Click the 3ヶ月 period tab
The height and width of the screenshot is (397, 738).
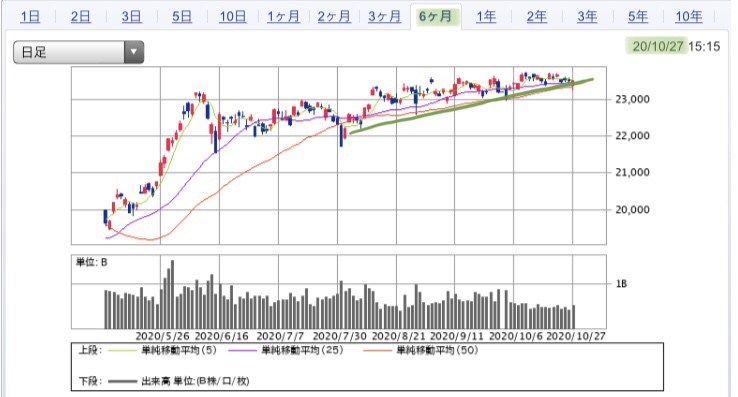coord(385,17)
